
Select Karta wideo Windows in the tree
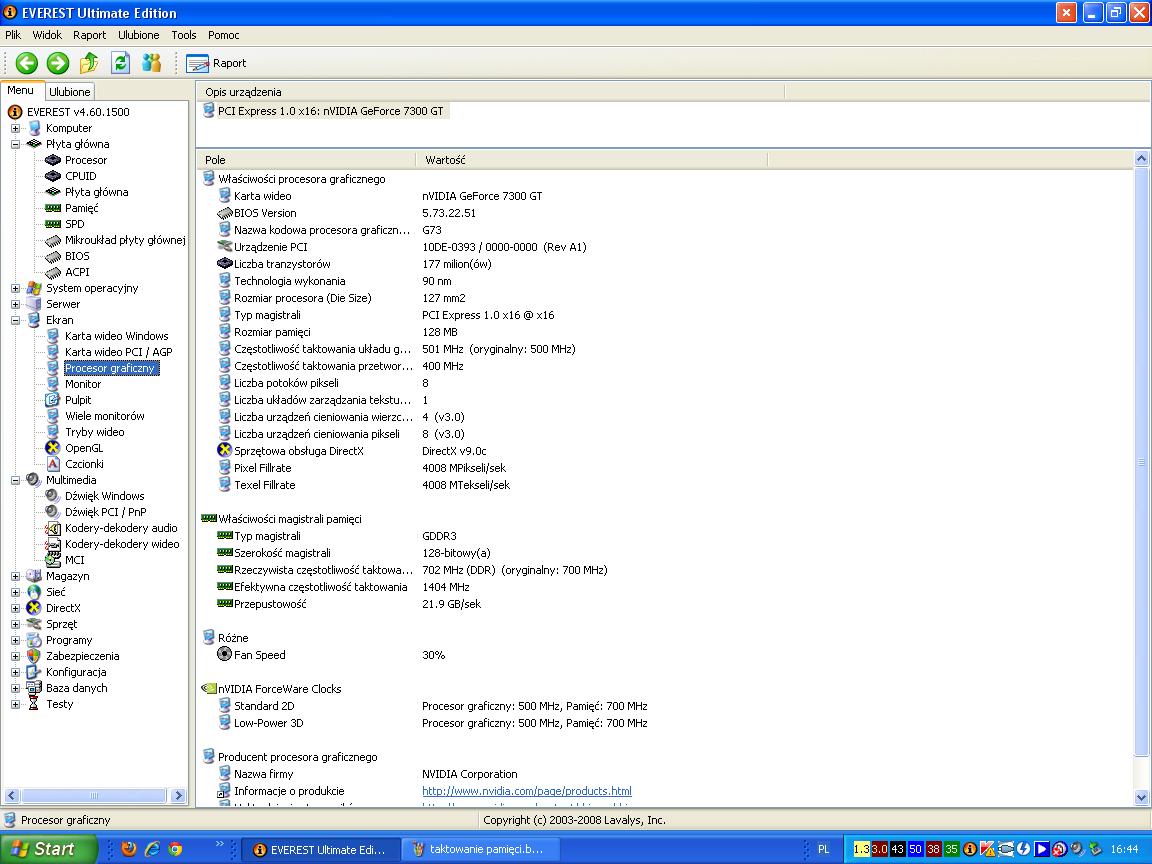pos(116,336)
